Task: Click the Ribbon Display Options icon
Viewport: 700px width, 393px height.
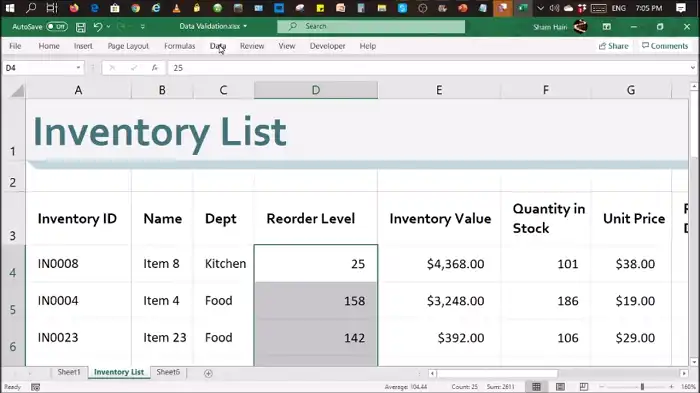Action: click(606, 27)
